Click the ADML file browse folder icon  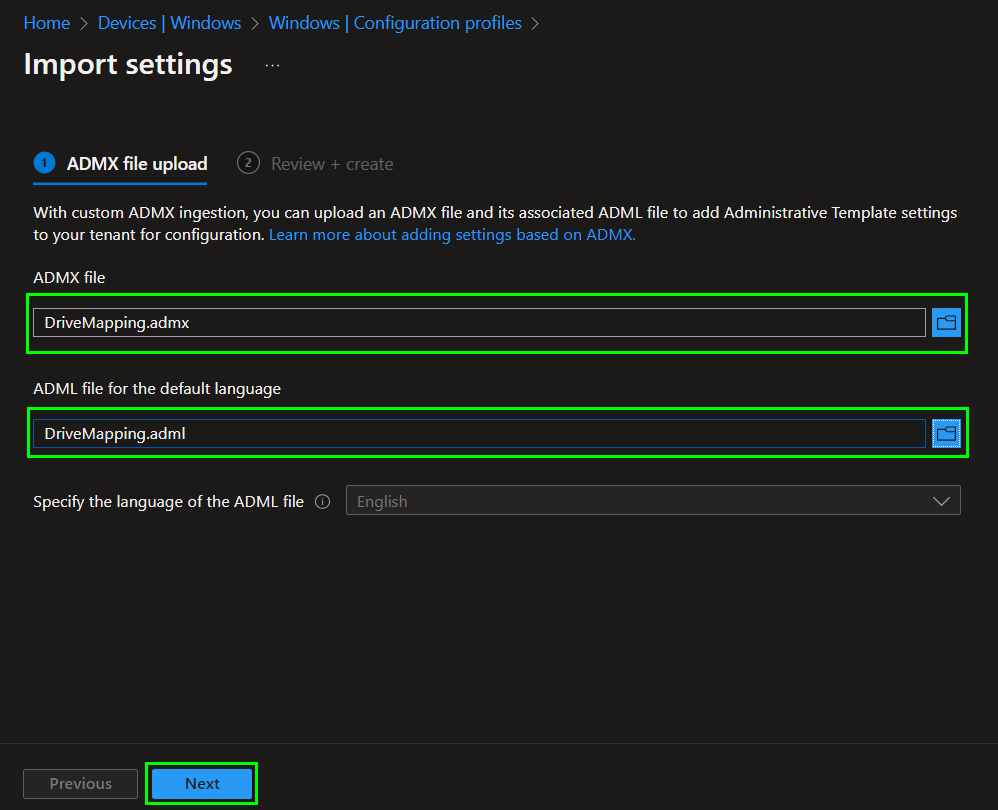(x=946, y=433)
